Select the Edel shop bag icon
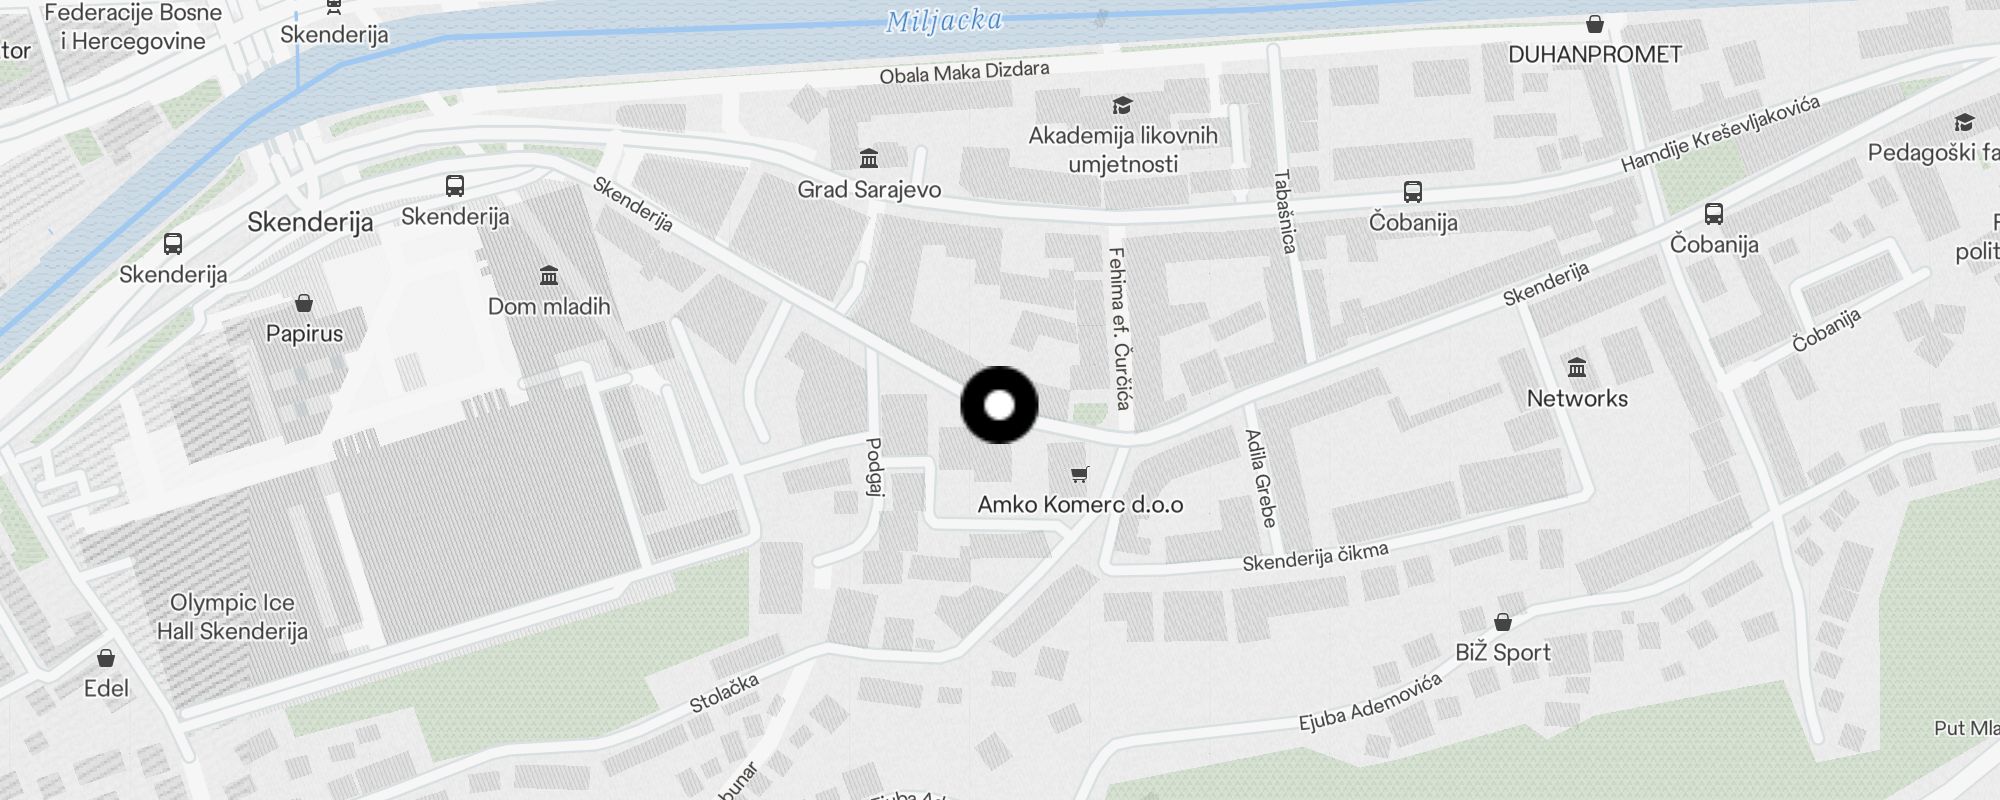The width and height of the screenshot is (2000, 800). coord(106,658)
